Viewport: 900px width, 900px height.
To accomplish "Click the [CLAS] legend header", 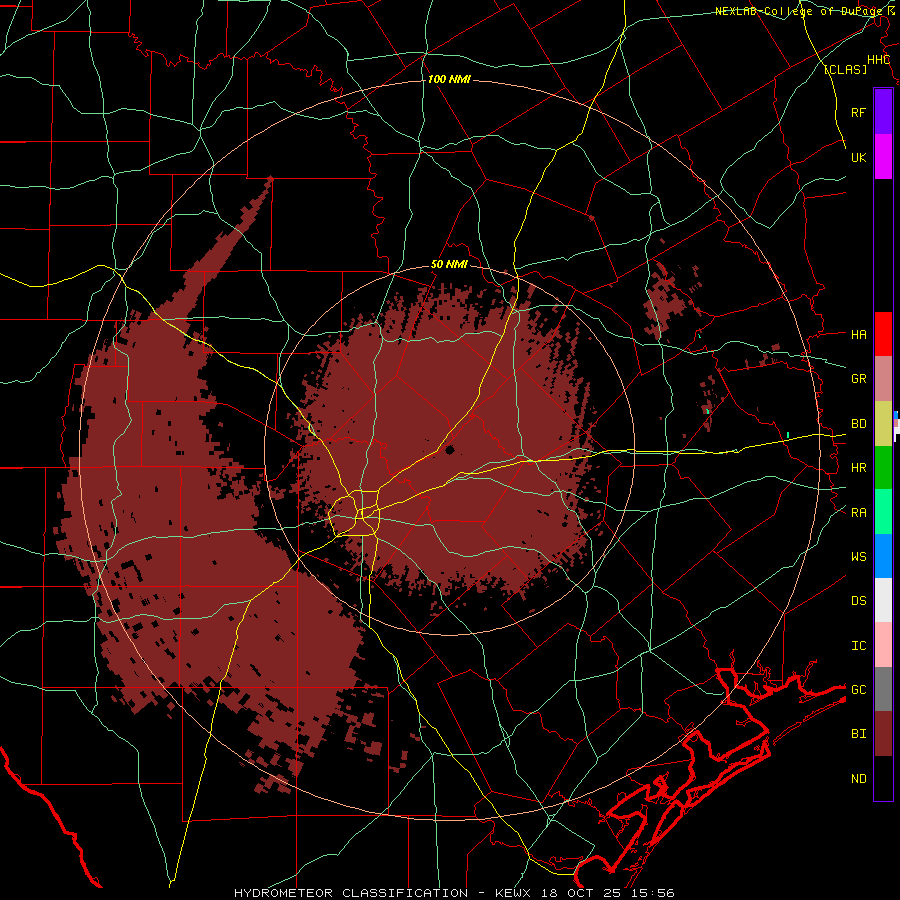I will click(845, 69).
